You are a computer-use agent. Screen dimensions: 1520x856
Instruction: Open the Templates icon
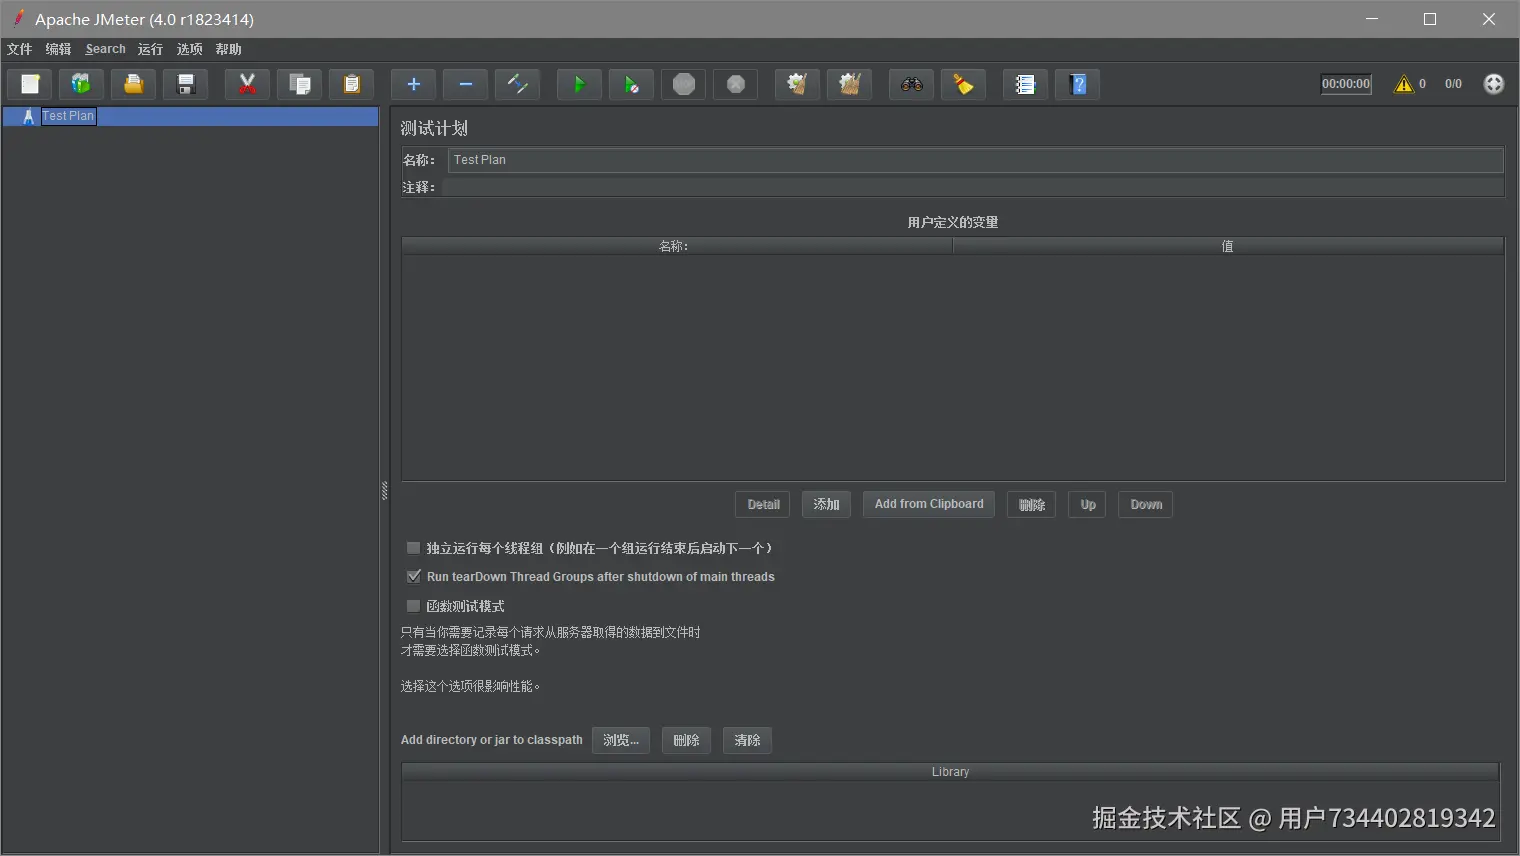[x=82, y=85]
